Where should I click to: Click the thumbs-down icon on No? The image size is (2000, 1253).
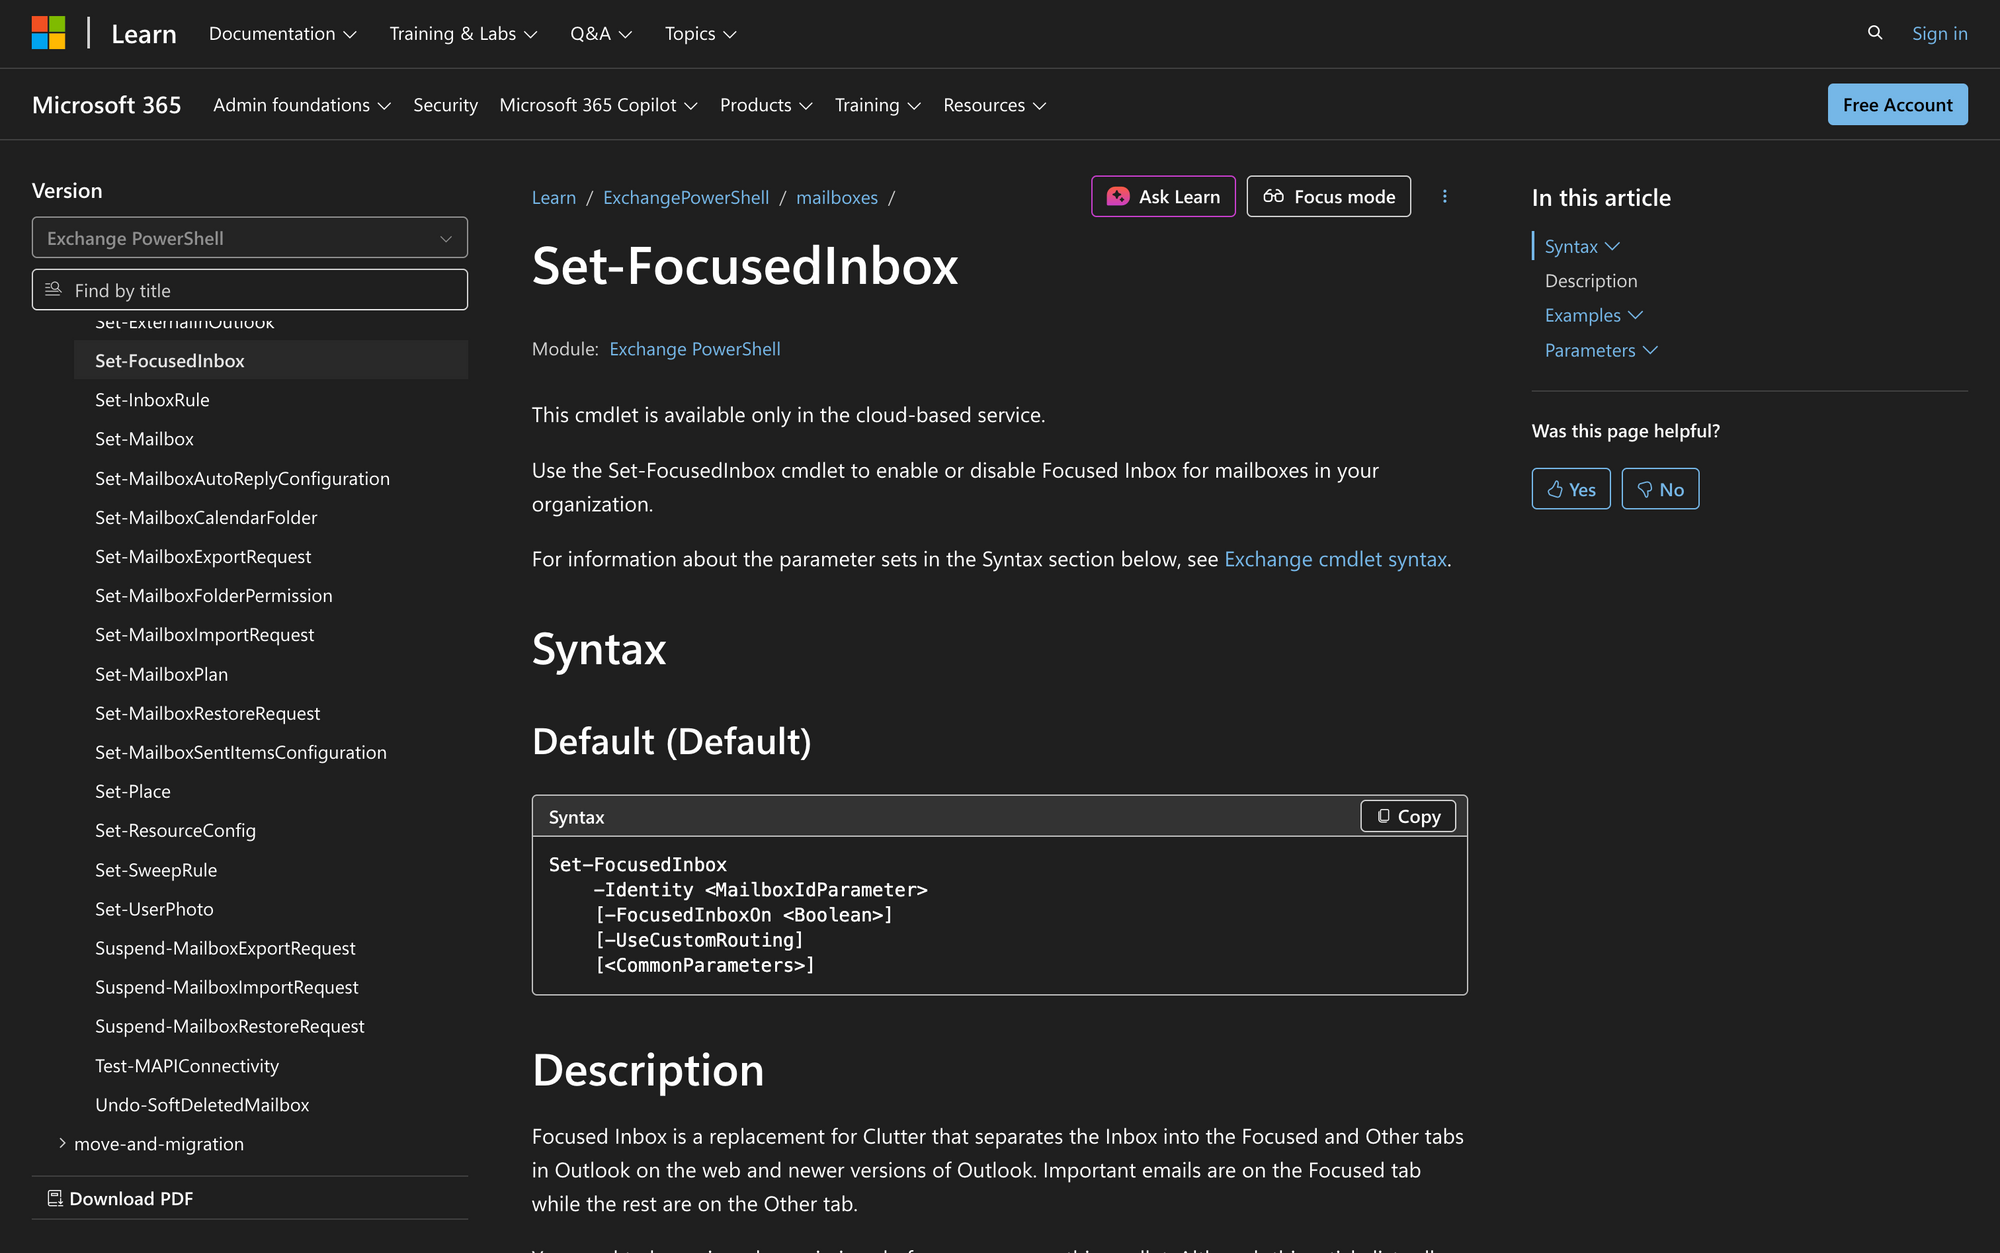tap(1645, 489)
